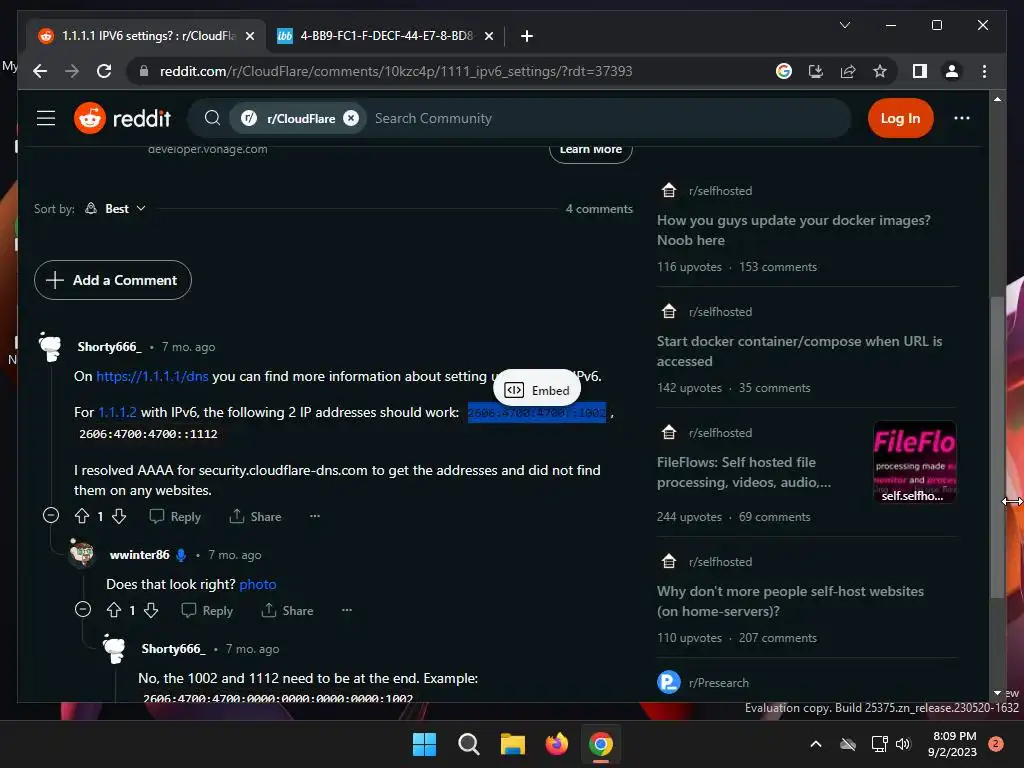
Task: Bookmark this tab with the star icon
Action: click(x=880, y=71)
